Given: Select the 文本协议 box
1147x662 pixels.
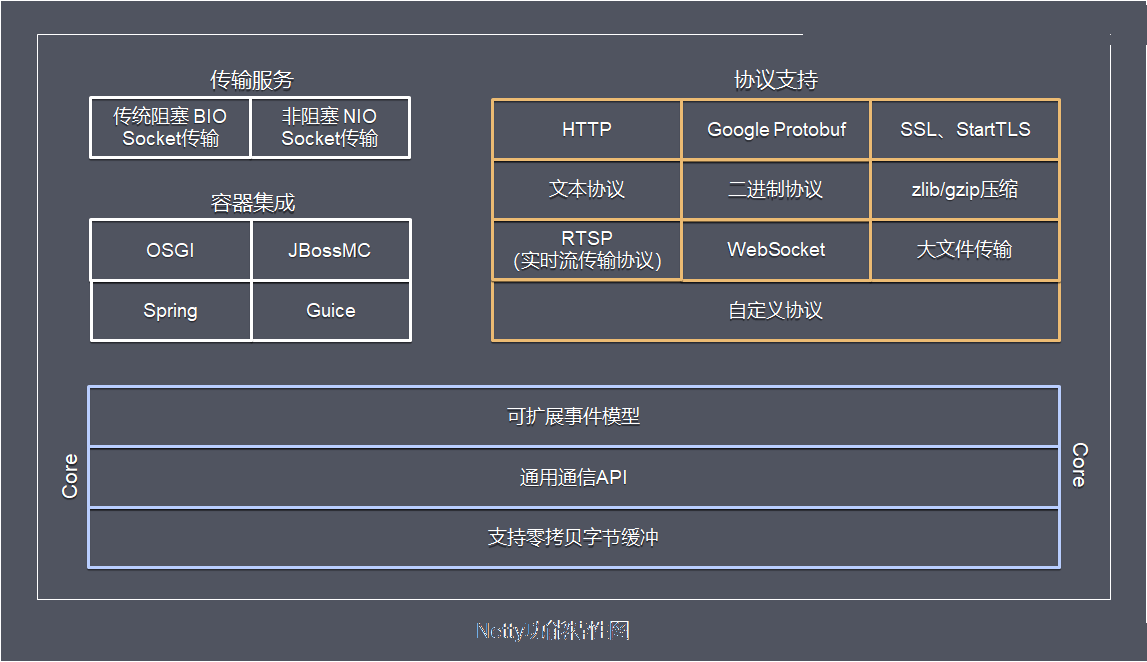Looking at the screenshot, I should (587, 189).
